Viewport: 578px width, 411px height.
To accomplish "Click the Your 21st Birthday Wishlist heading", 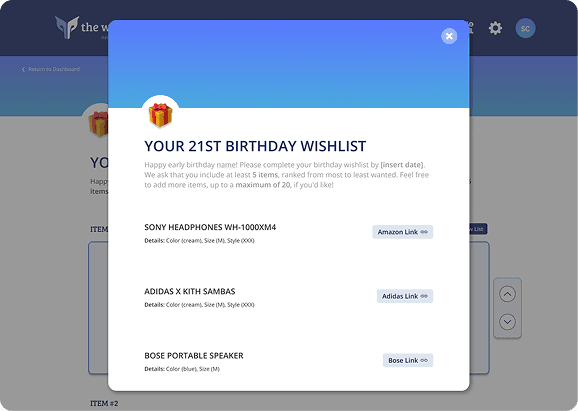I will point(255,146).
